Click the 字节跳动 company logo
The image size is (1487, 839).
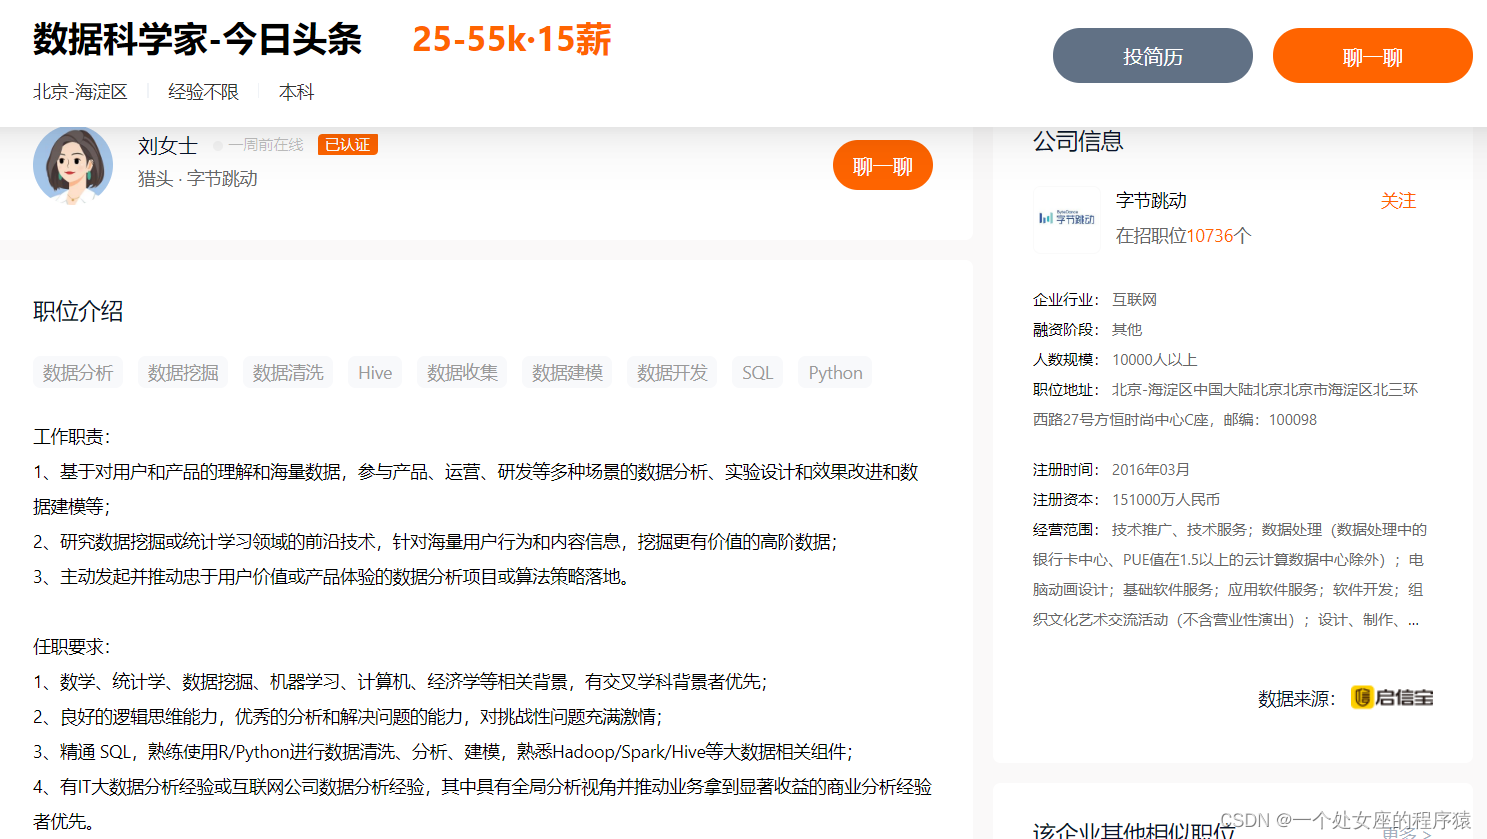(1066, 218)
